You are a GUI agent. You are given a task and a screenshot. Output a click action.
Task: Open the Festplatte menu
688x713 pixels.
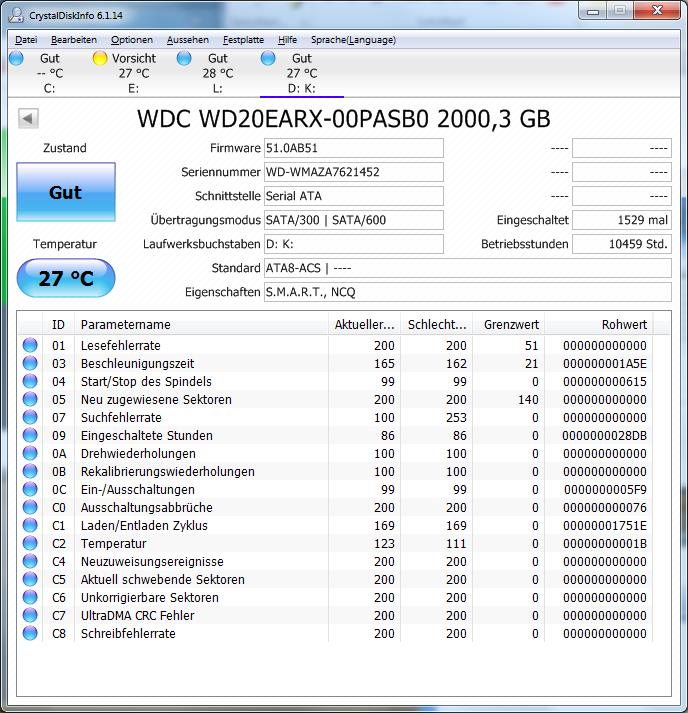click(243, 40)
